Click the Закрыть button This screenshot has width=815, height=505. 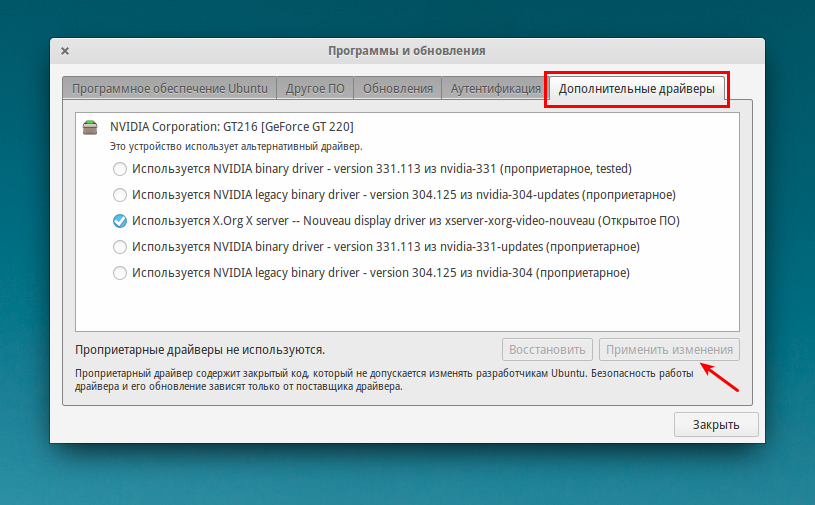coord(716,424)
